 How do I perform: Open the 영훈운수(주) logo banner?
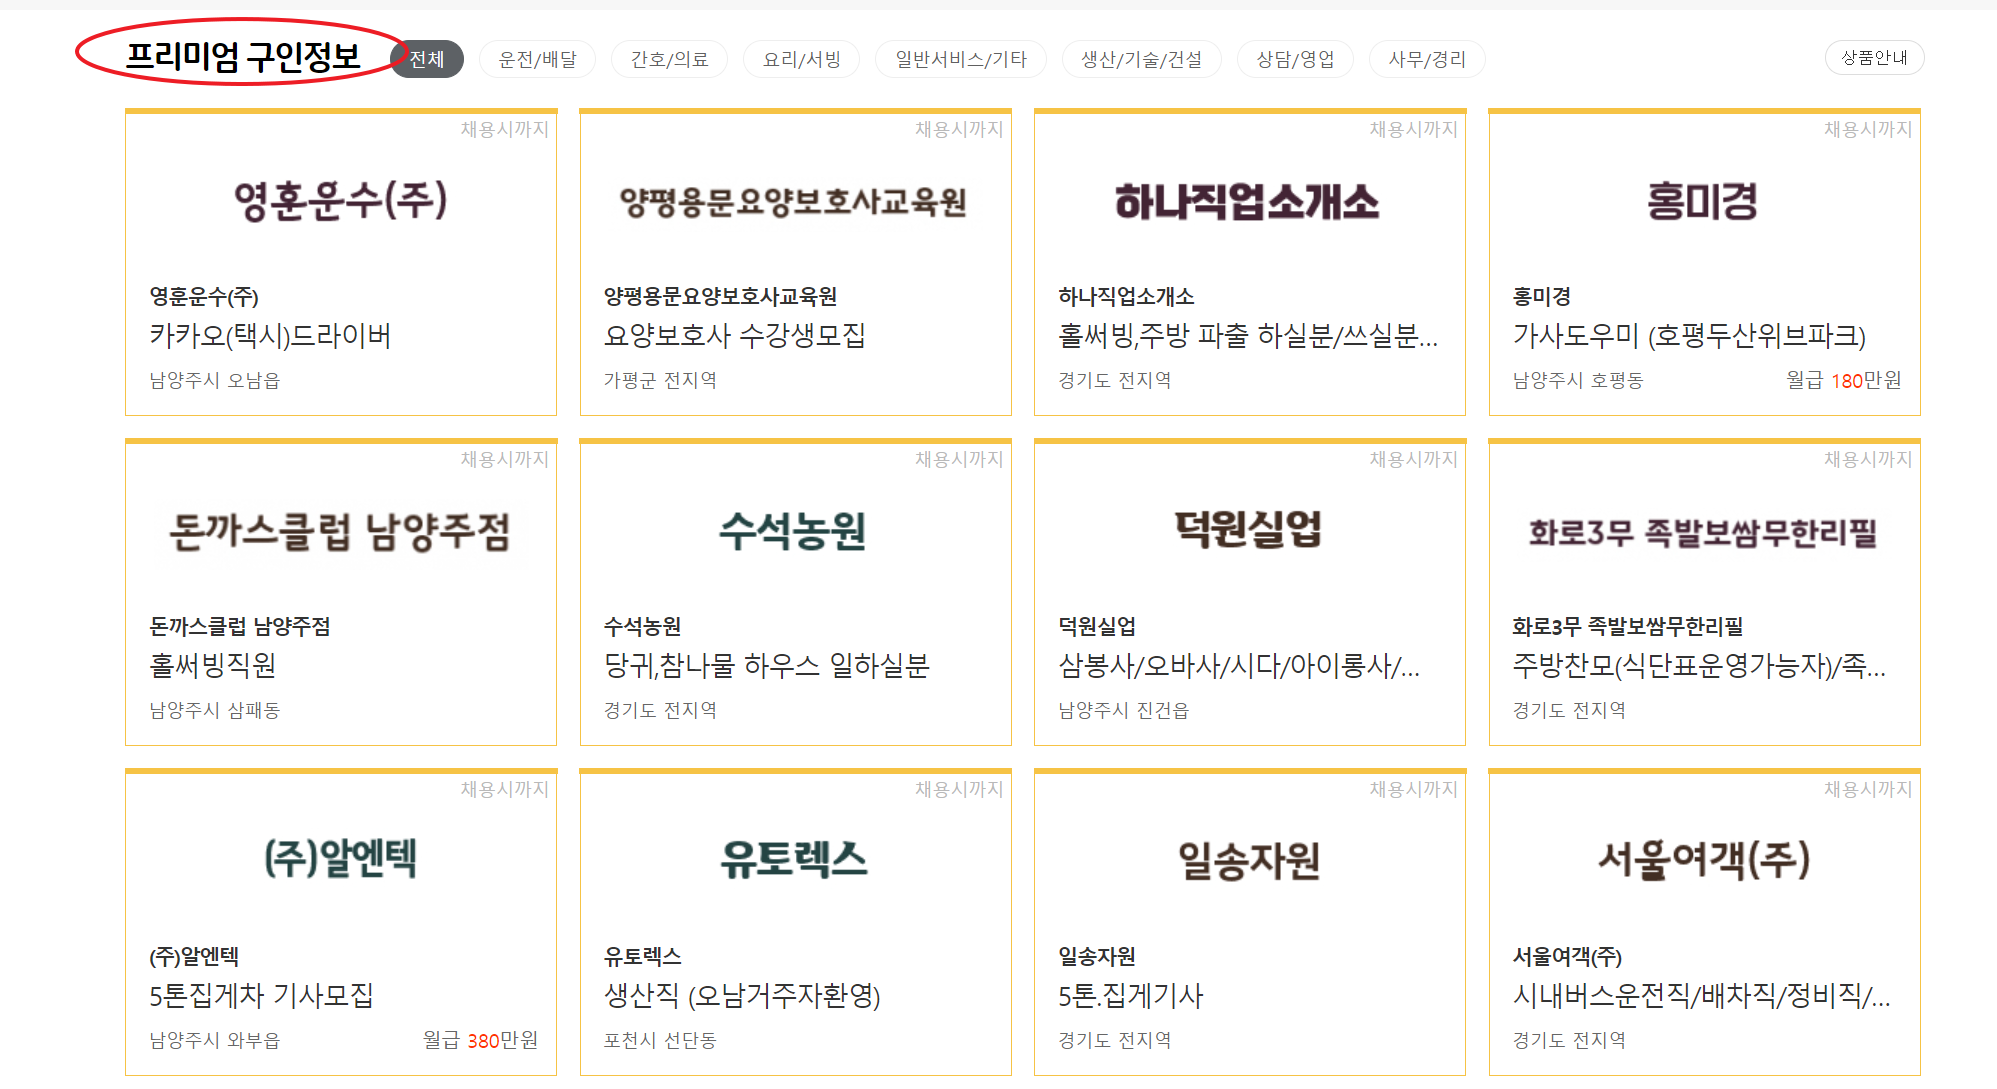point(340,201)
